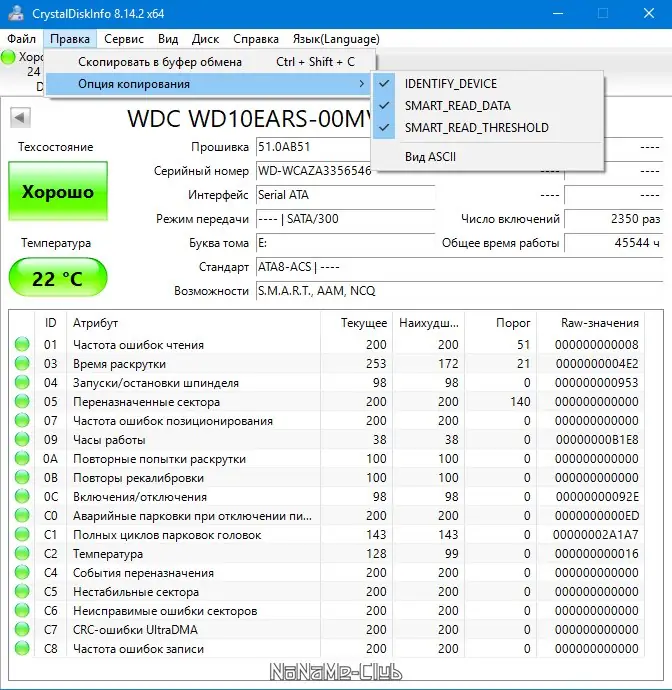Close the CrystalDiskInfo window

coord(649,13)
